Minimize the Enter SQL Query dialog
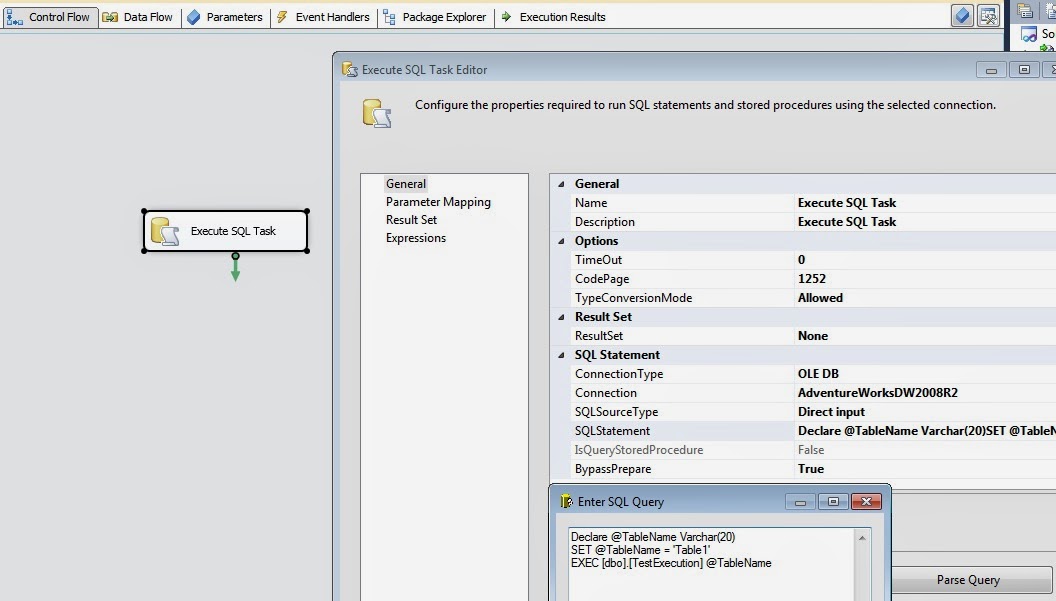Image resolution: width=1056 pixels, height=601 pixels. click(800, 501)
